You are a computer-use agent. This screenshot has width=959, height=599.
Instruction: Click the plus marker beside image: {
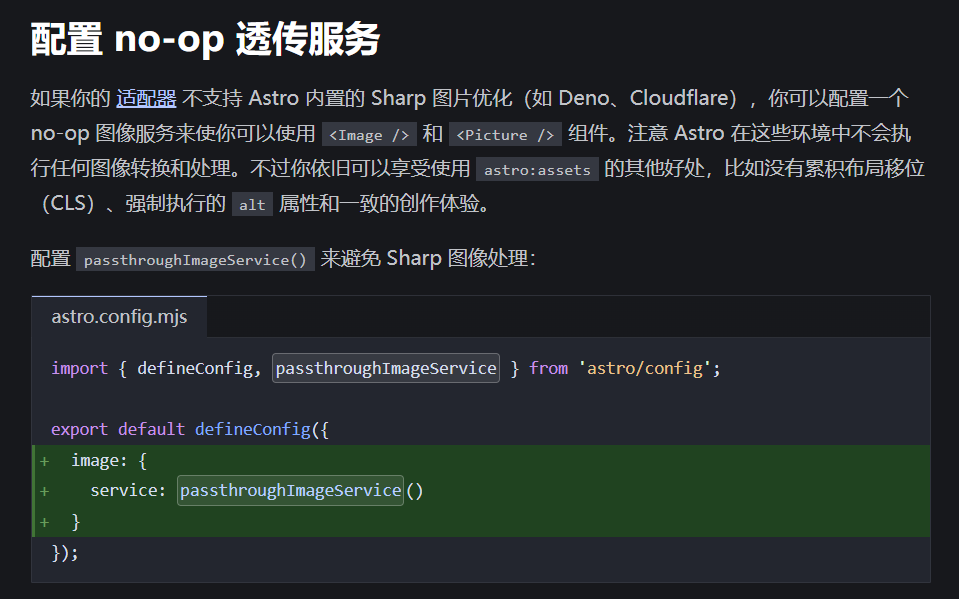(x=44, y=460)
